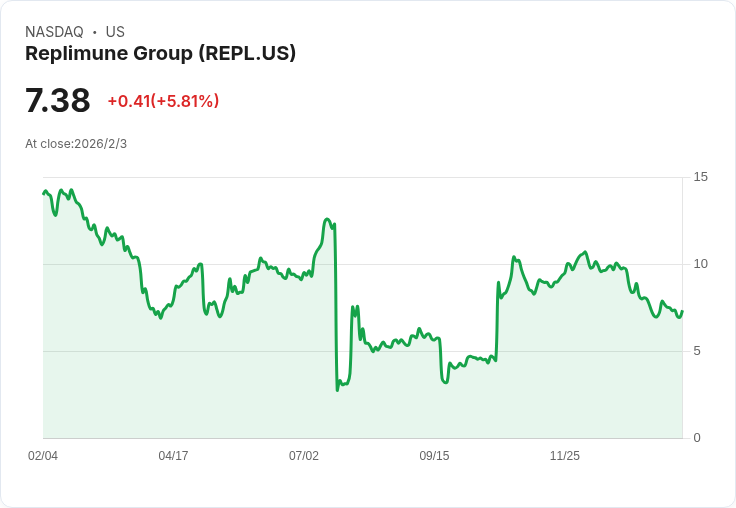Click the US market label
The height and width of the screenshot is (508, 736).
point(115,32)
